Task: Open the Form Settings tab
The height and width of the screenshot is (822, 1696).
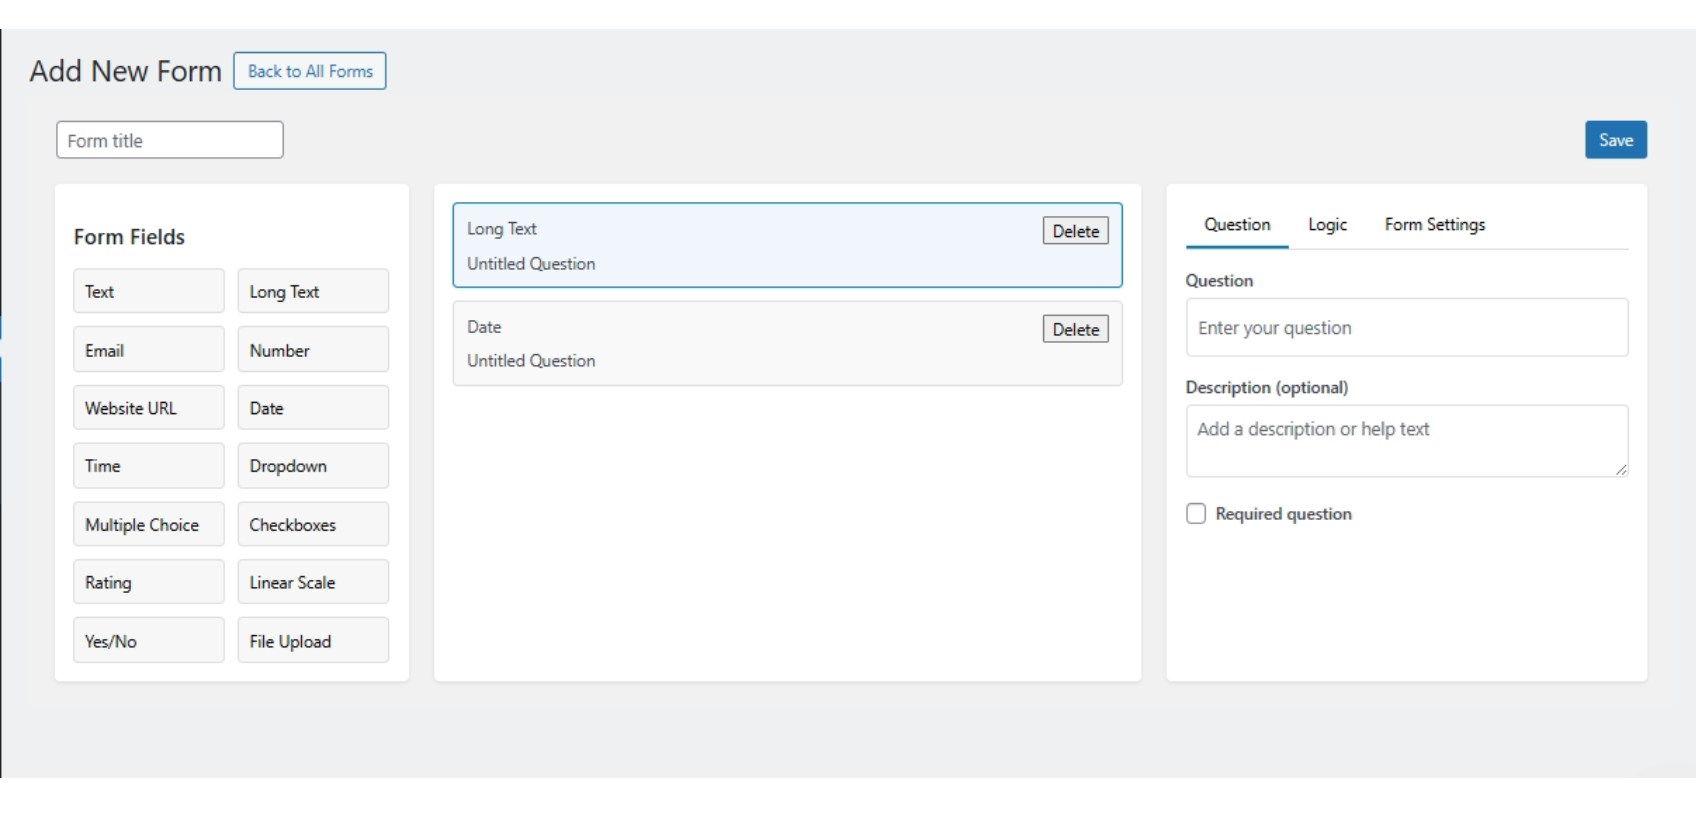Action: pos(1434,225)
